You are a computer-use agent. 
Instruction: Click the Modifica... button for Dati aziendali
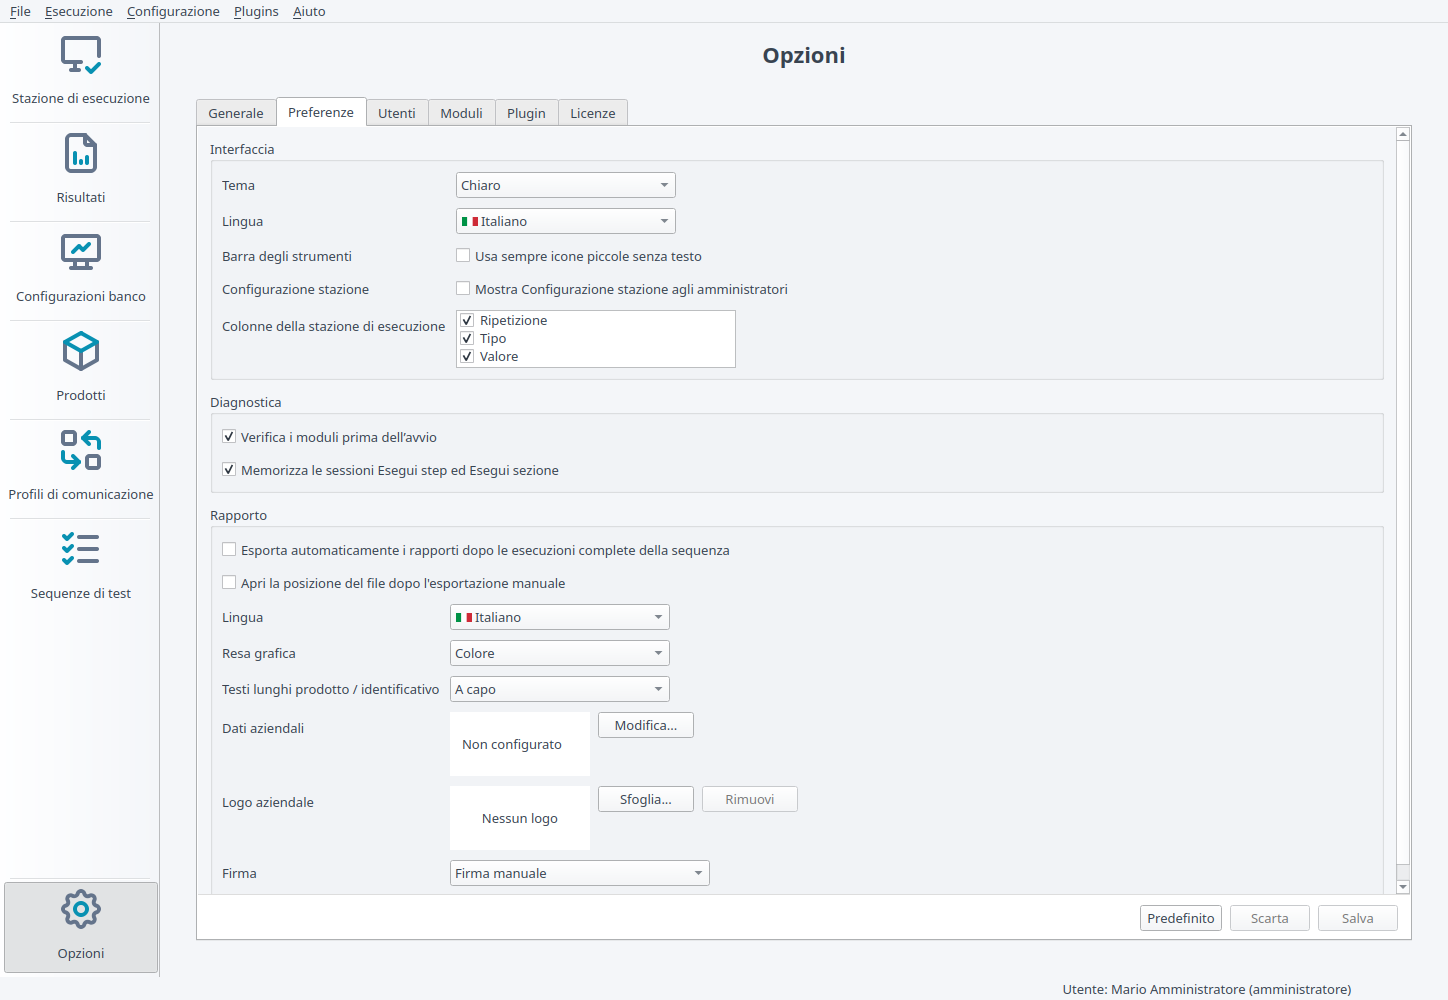pyautogui.click(x=646, y=725)
